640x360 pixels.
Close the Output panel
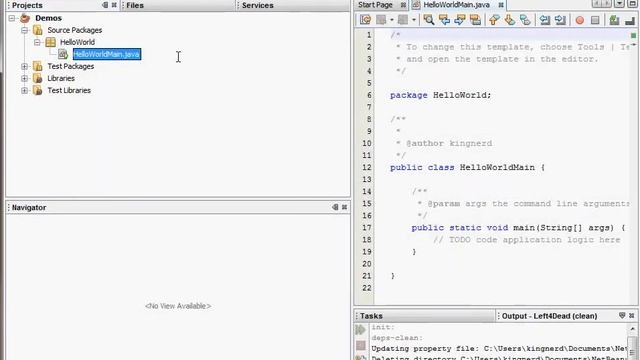pos(631,316)
